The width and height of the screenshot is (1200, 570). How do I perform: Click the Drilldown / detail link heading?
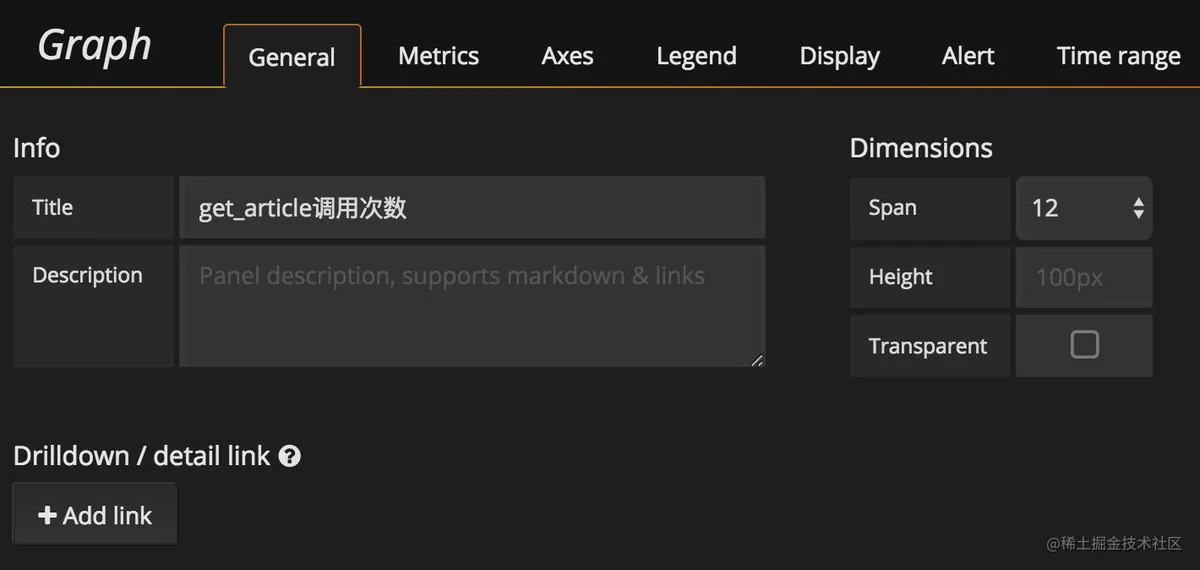[x=141, y=456]
